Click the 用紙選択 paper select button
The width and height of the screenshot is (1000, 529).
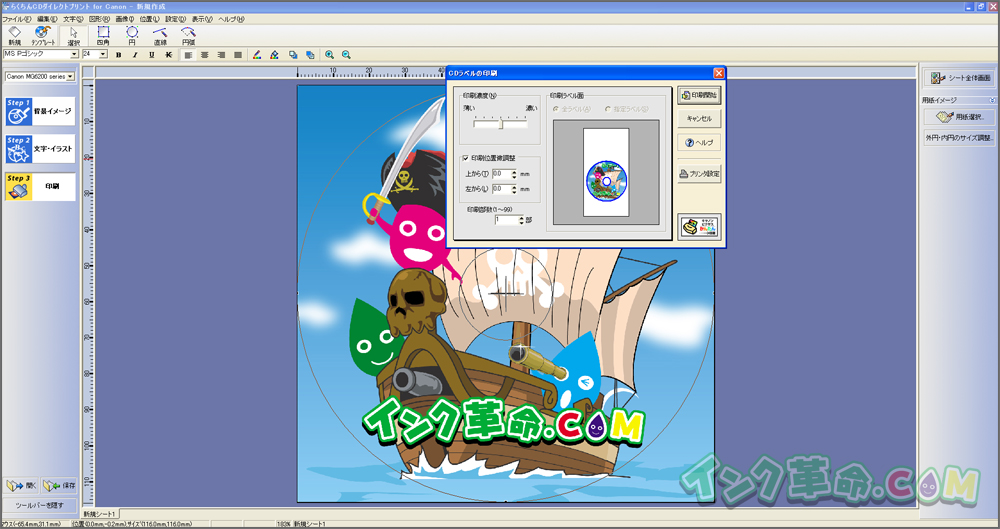pos(959,117)
